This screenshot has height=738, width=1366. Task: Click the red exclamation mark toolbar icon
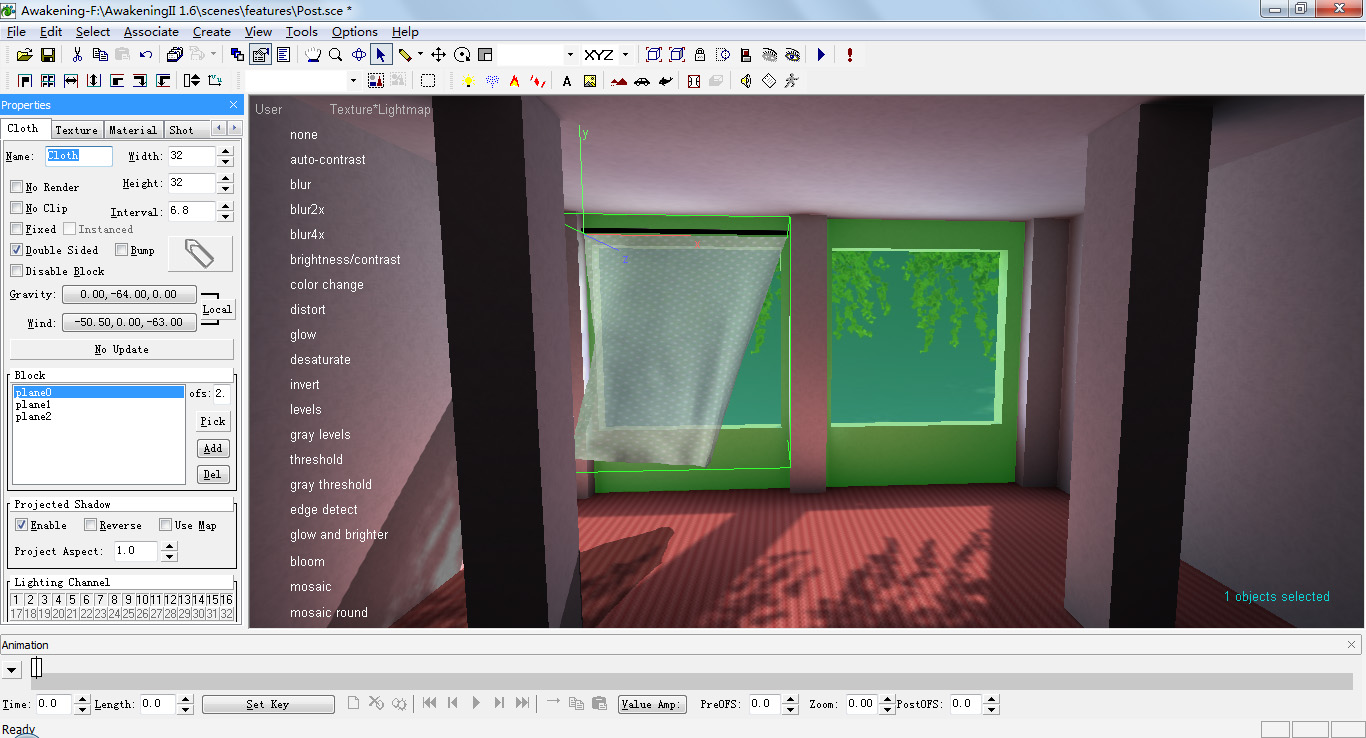pos(849,55)
